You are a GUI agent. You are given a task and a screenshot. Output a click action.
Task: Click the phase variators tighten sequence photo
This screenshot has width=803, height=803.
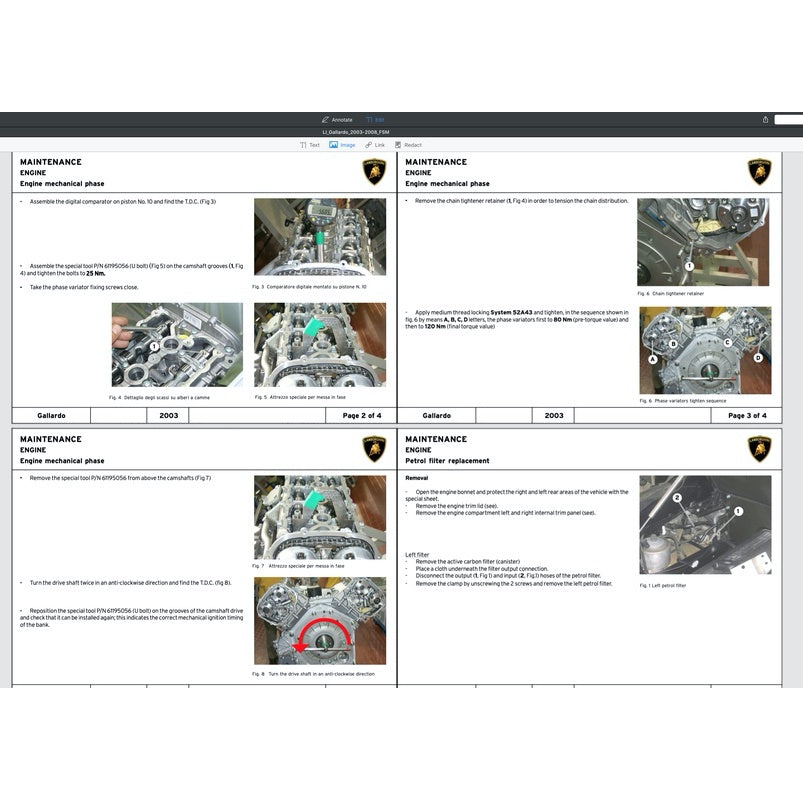[705, 350]
